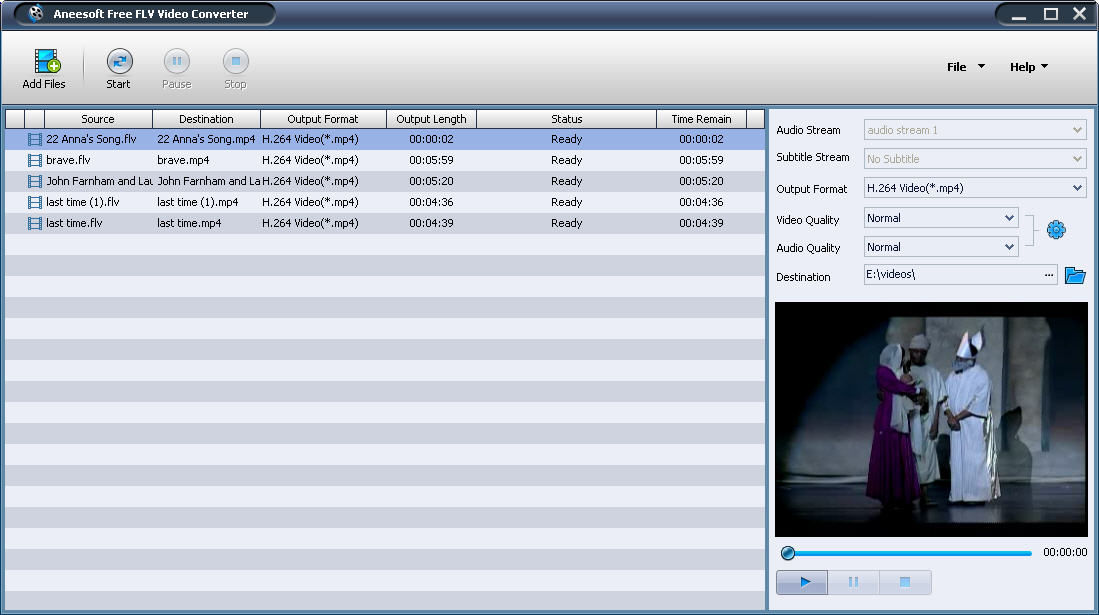1099x615 pixels.
Task: Click the preview seek slider handle
Action: click(788, 553)
